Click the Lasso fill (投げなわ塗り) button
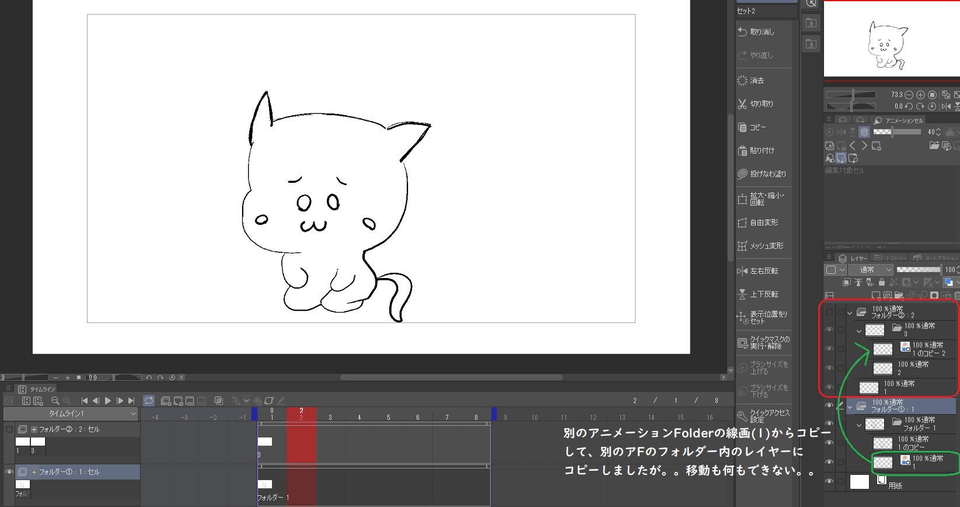 (x=763, y=174)
